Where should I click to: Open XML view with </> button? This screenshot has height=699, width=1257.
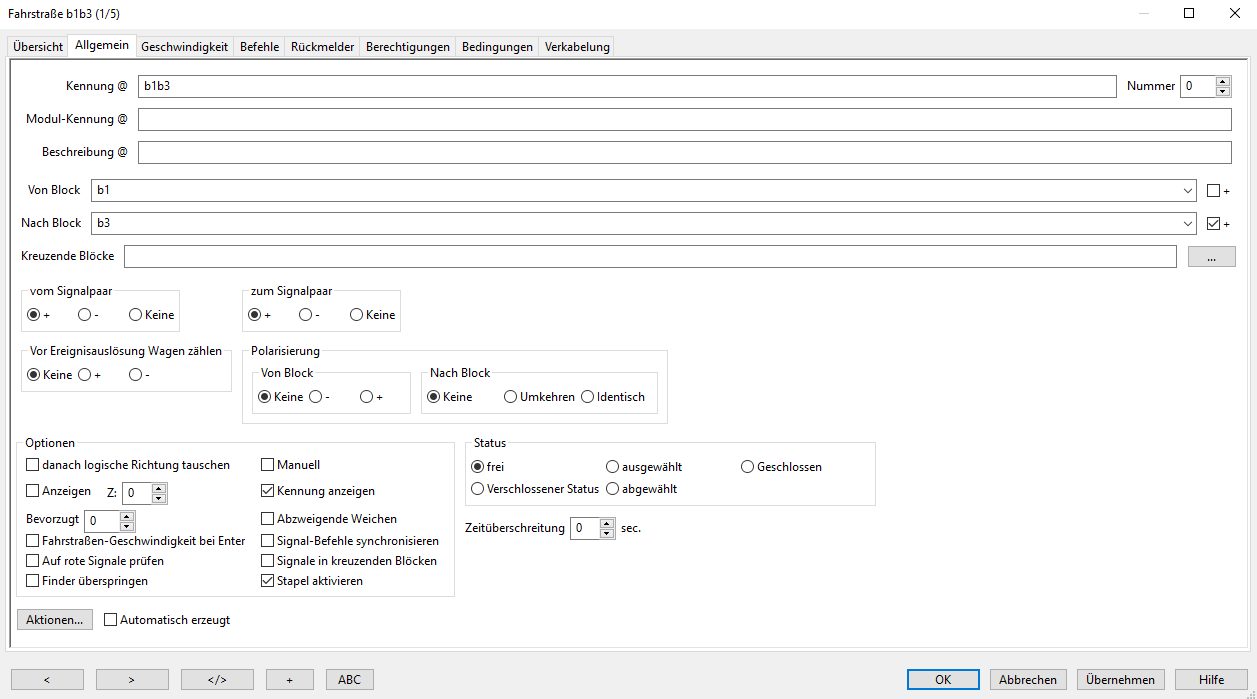pyautogui.click(x=217, y=679)
